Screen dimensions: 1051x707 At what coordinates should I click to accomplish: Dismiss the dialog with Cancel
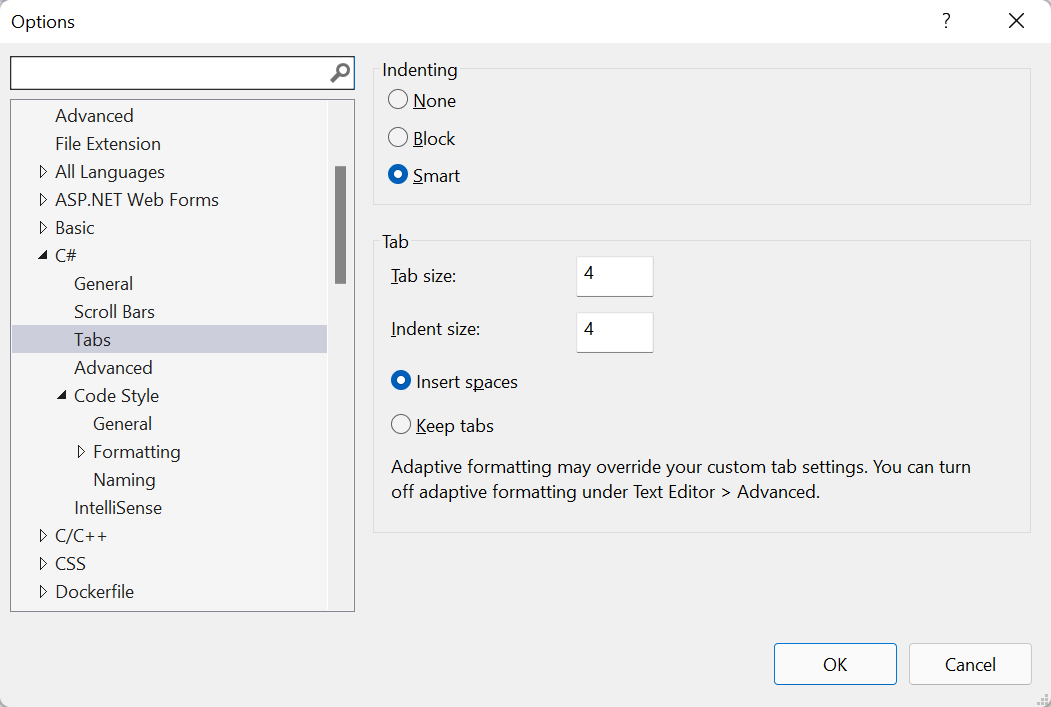969,663
